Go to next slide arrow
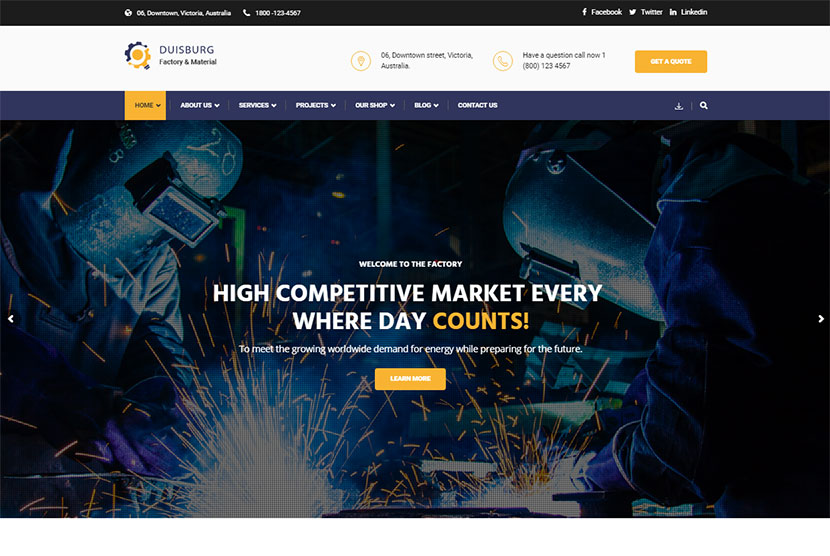 (821, 319)
